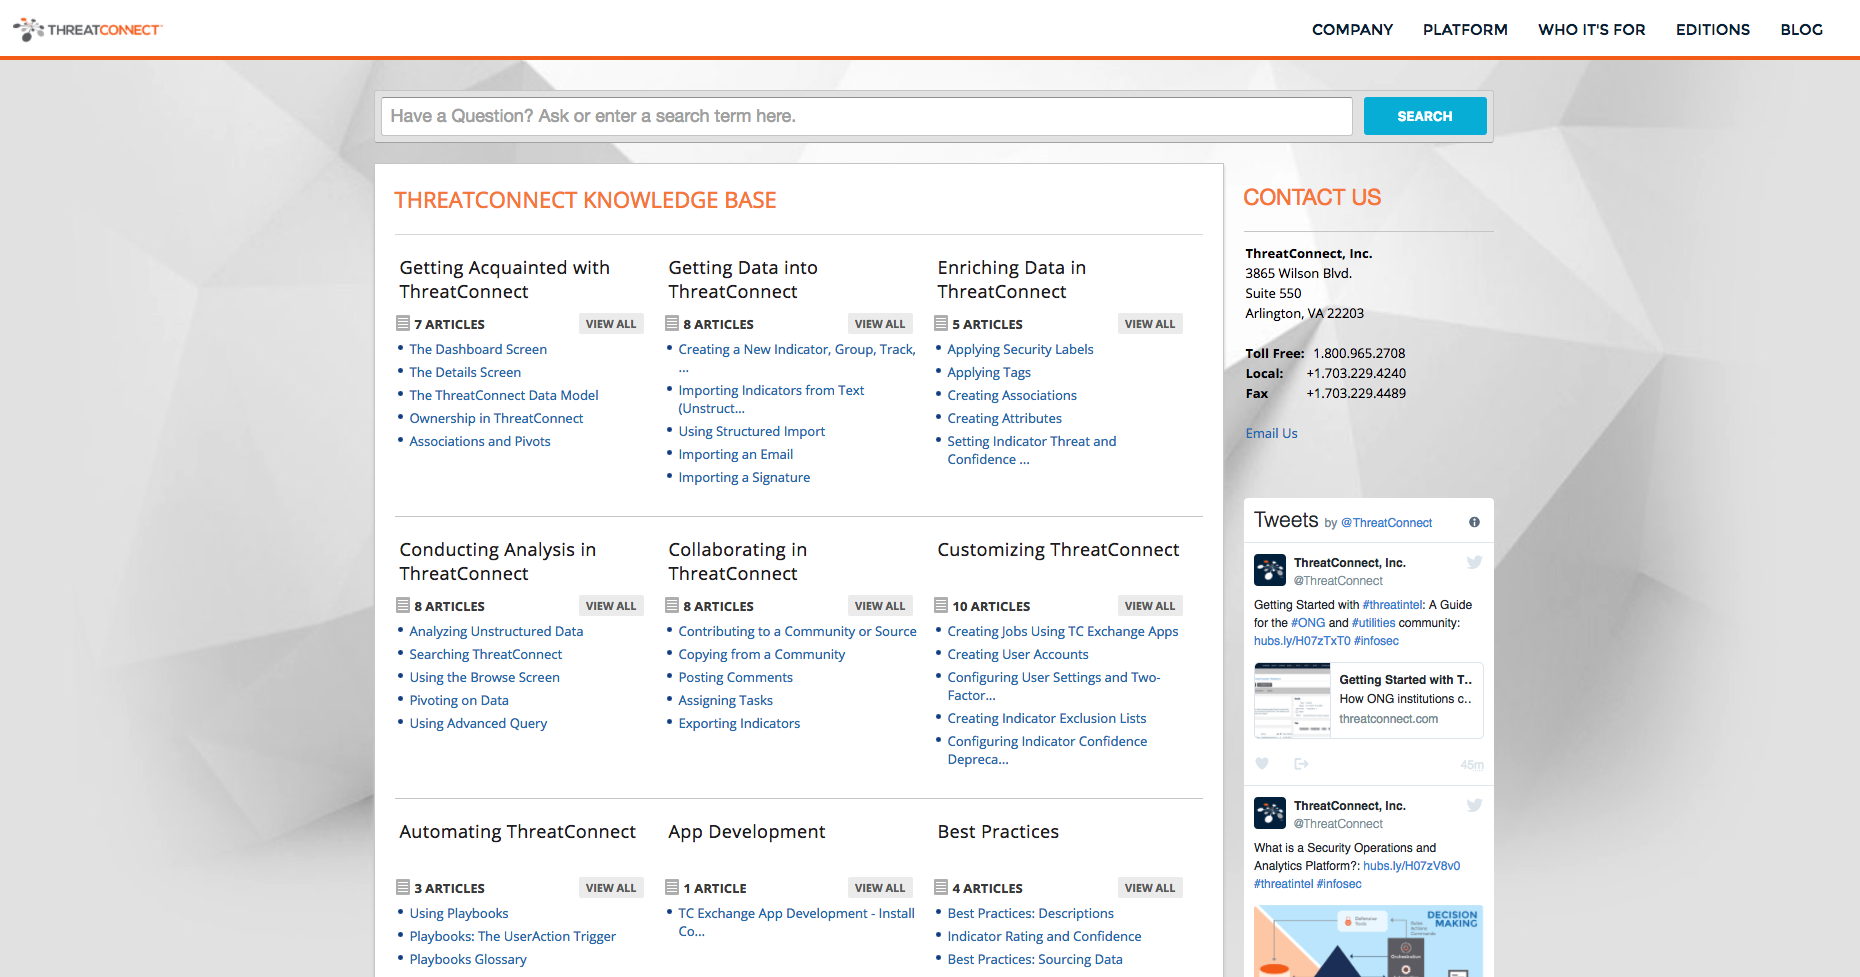1860x977 pixels.
Task: Click ThreatConnect avatar on second tweet
Action: tap(1270, 813)
